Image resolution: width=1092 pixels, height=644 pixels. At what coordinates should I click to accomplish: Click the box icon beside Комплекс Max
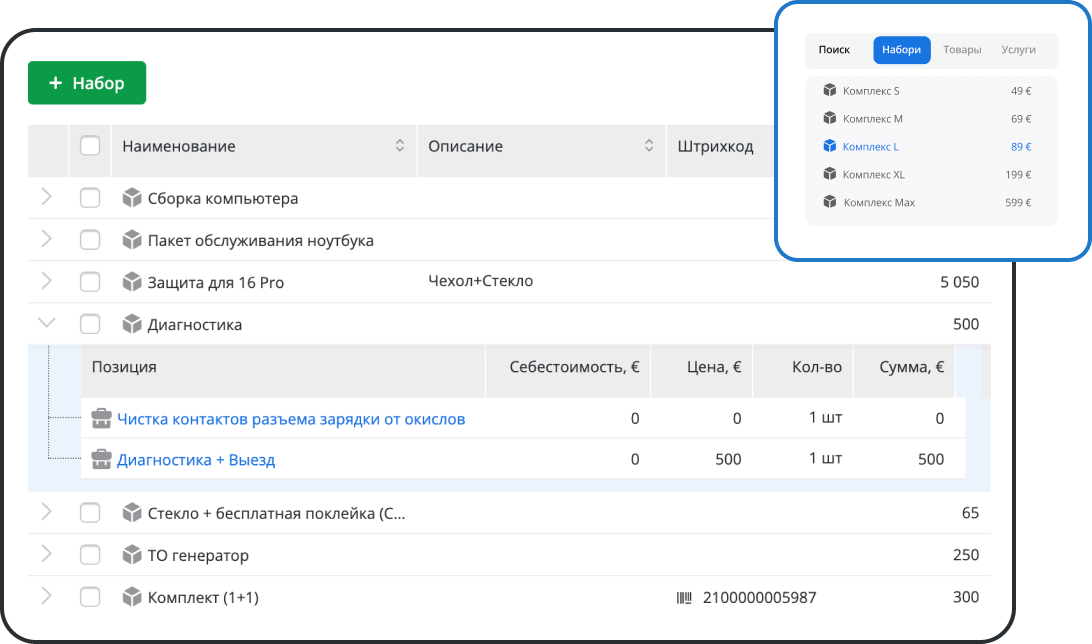[x=828, y=202]
